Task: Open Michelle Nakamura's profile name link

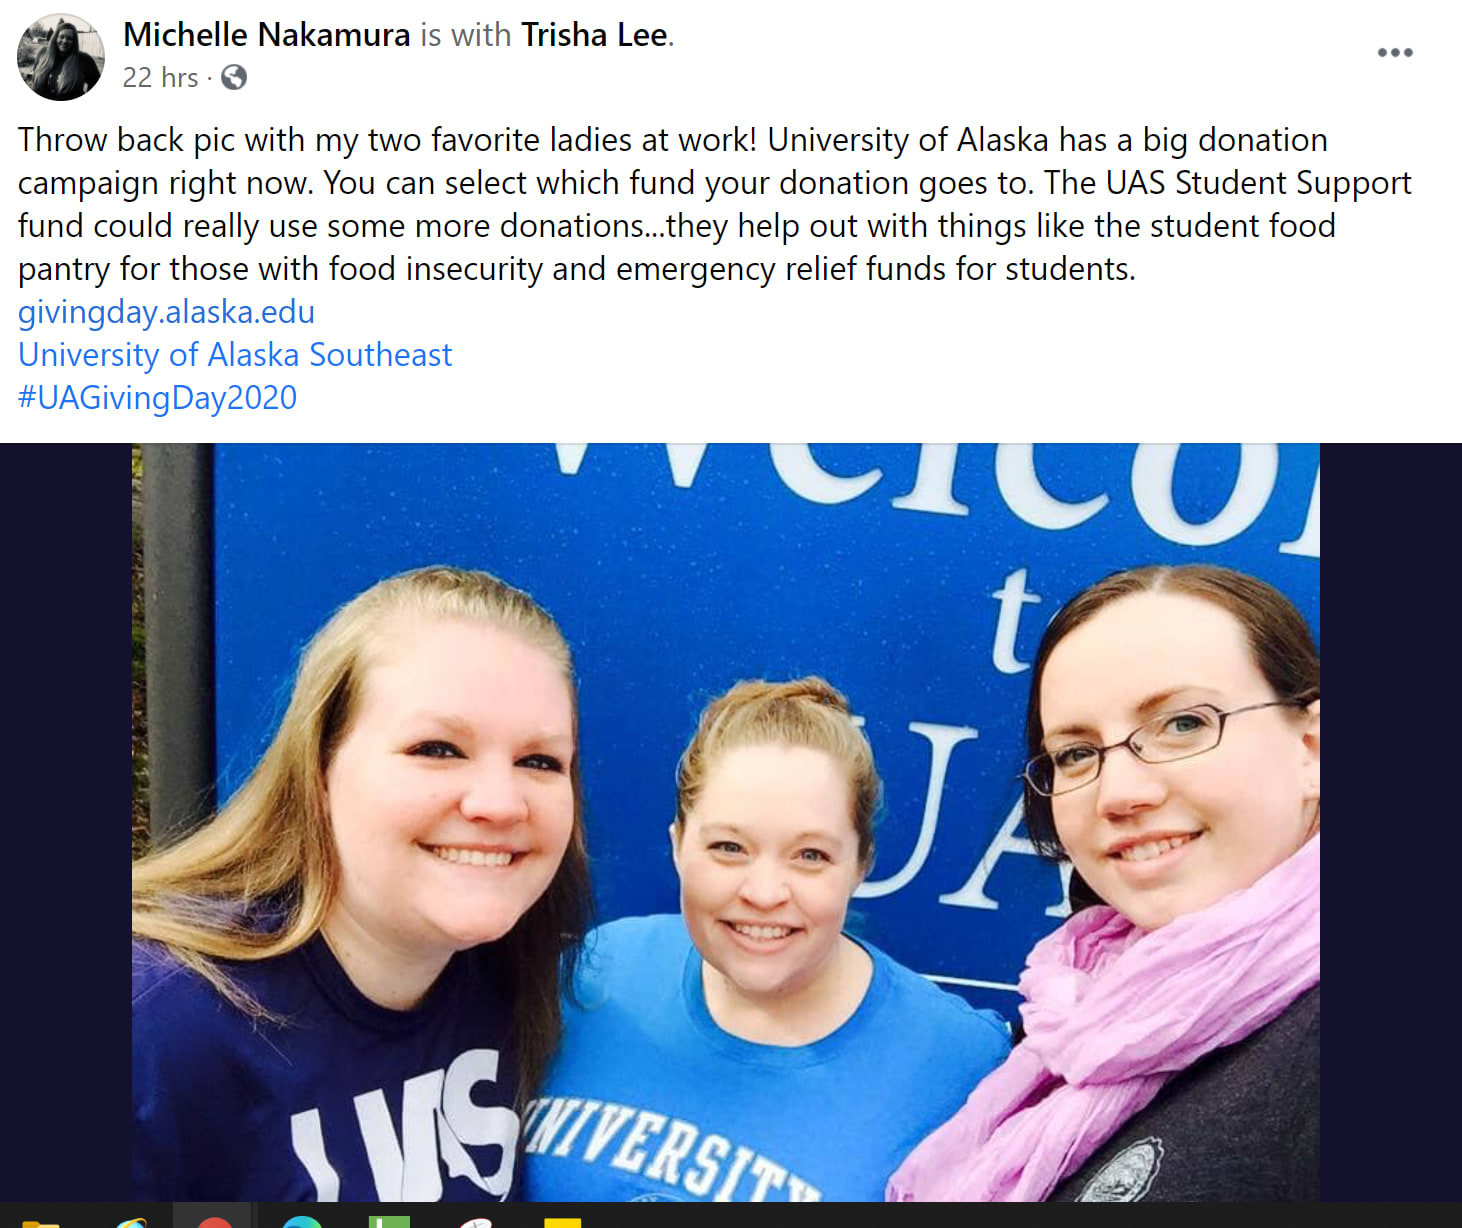Action: point(266,35)
